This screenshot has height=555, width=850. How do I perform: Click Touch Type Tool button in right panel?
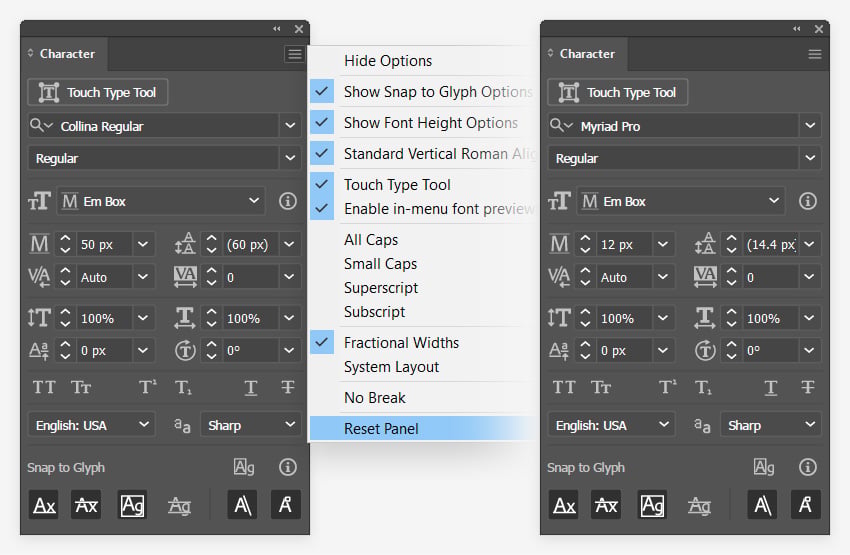617,92
